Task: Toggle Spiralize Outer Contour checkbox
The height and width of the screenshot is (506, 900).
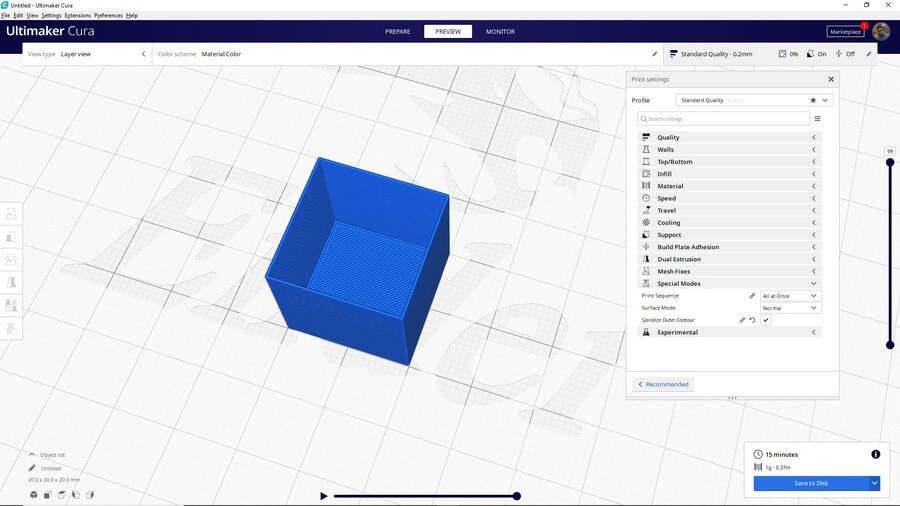Action: tap(766, 320)
